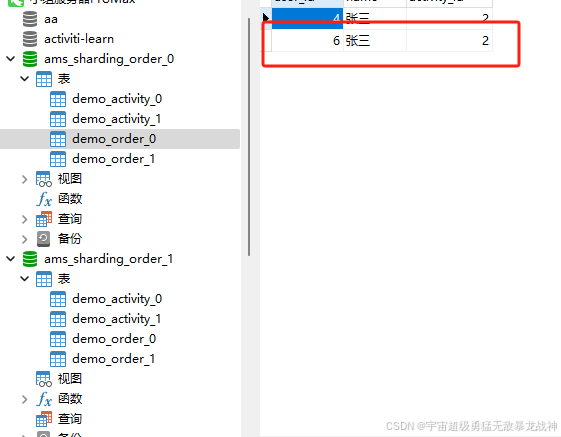Select demo_activity_0 table in ams_sharding_order_0

117,99
